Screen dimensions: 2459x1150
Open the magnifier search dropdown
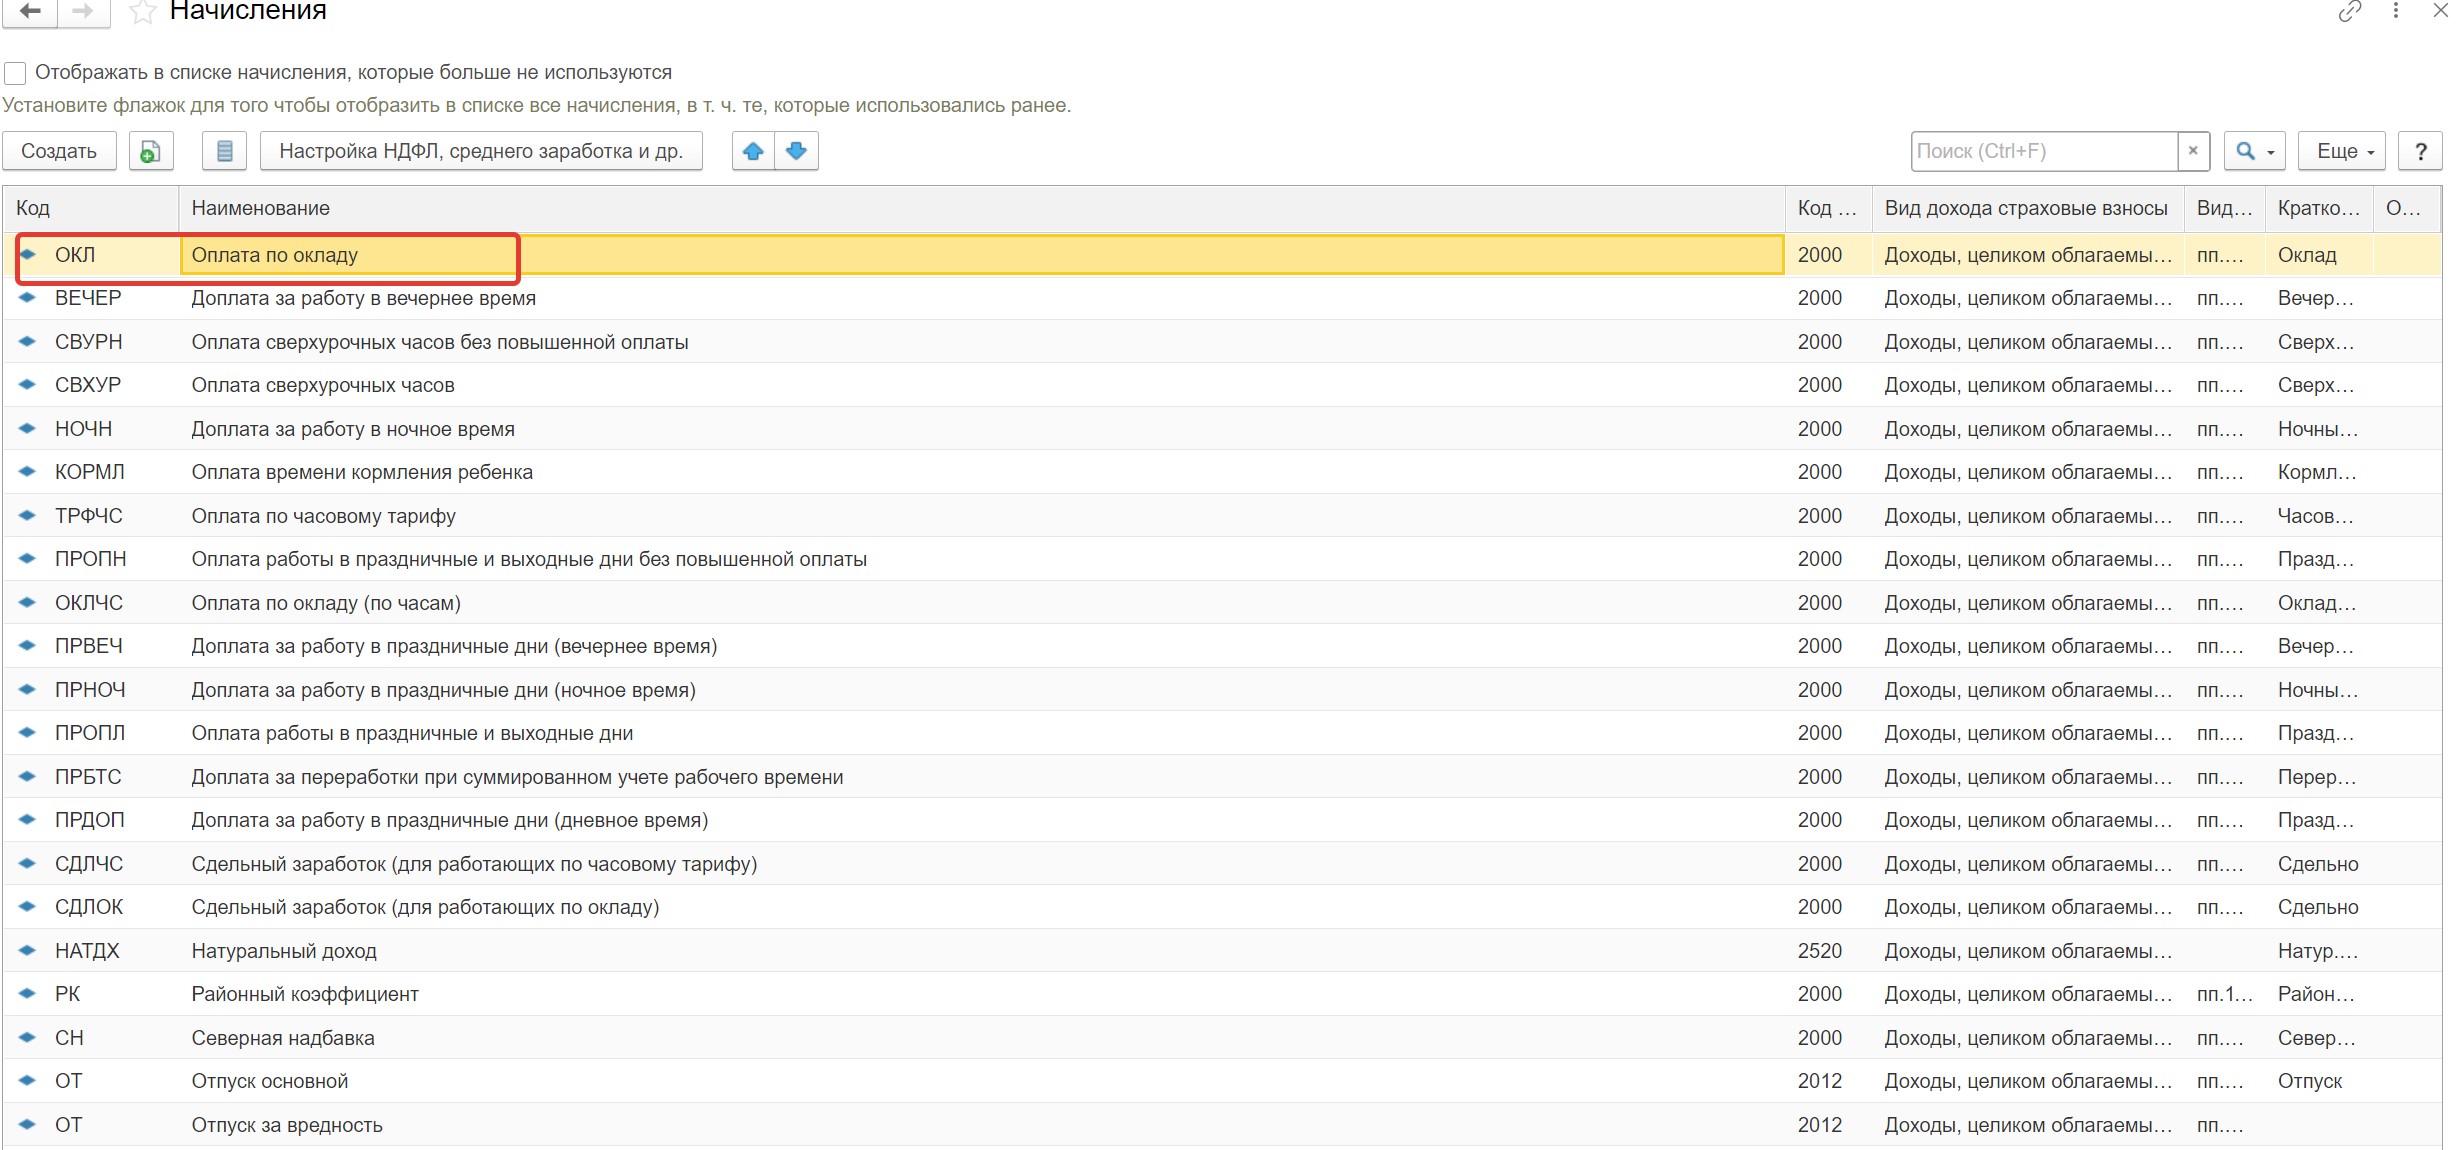2255,151
